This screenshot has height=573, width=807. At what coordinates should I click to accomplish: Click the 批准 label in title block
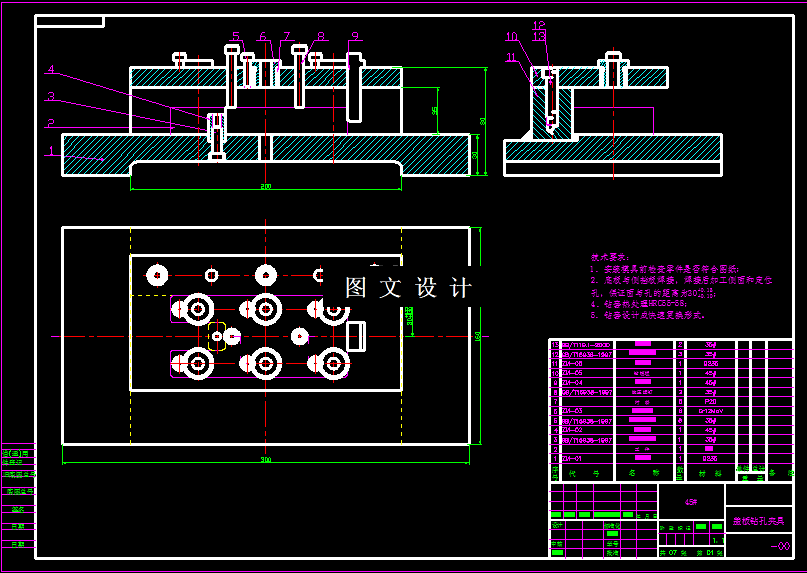tap(611, 552)
